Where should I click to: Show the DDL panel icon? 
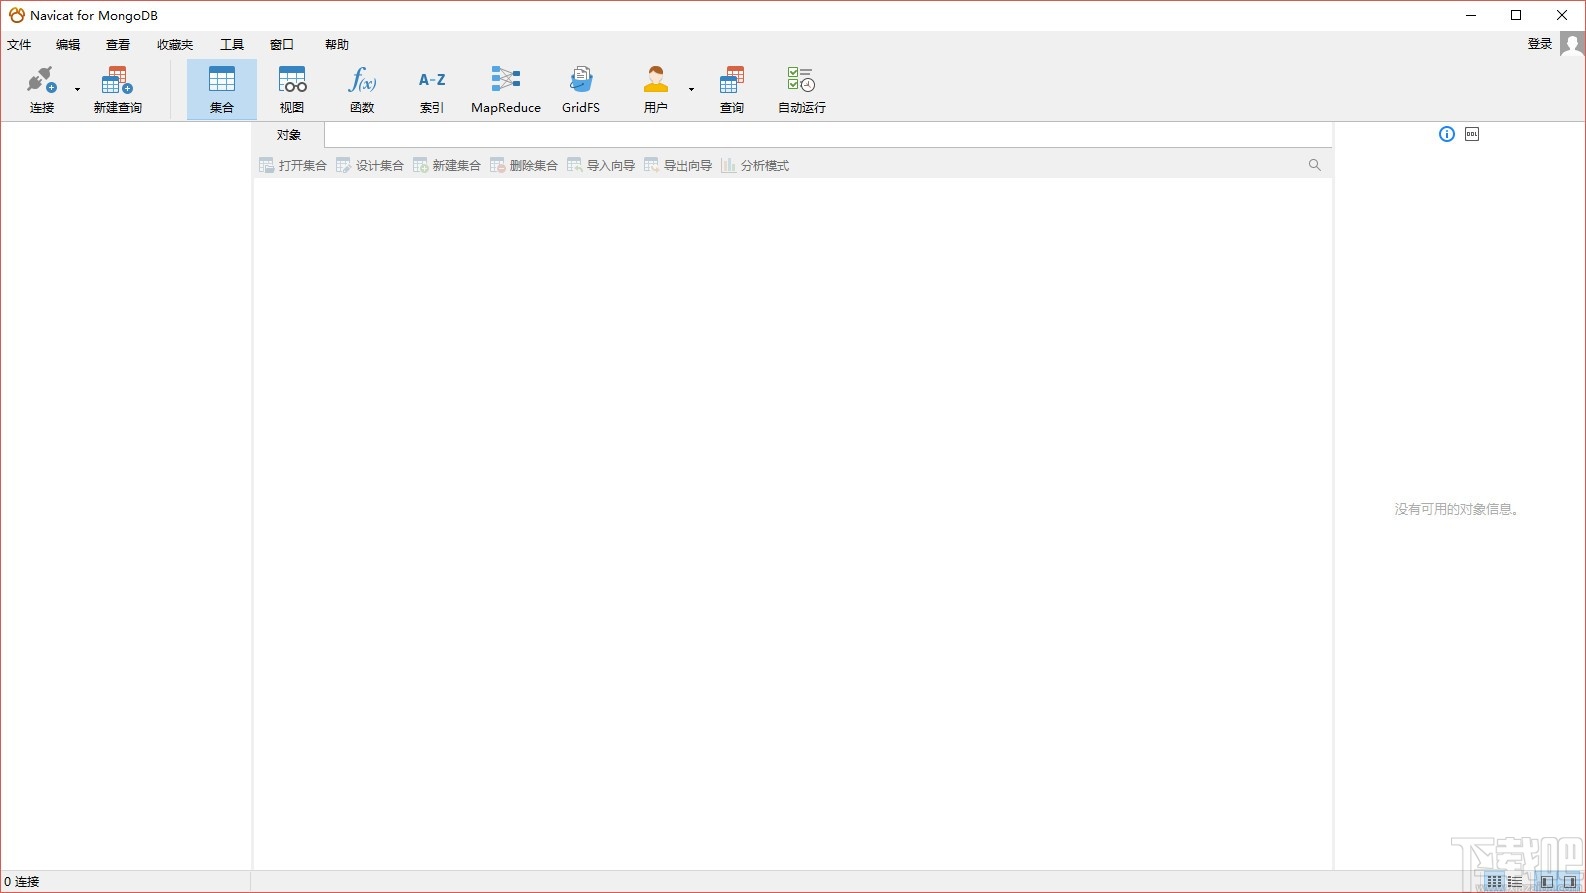pos(1472,134)
